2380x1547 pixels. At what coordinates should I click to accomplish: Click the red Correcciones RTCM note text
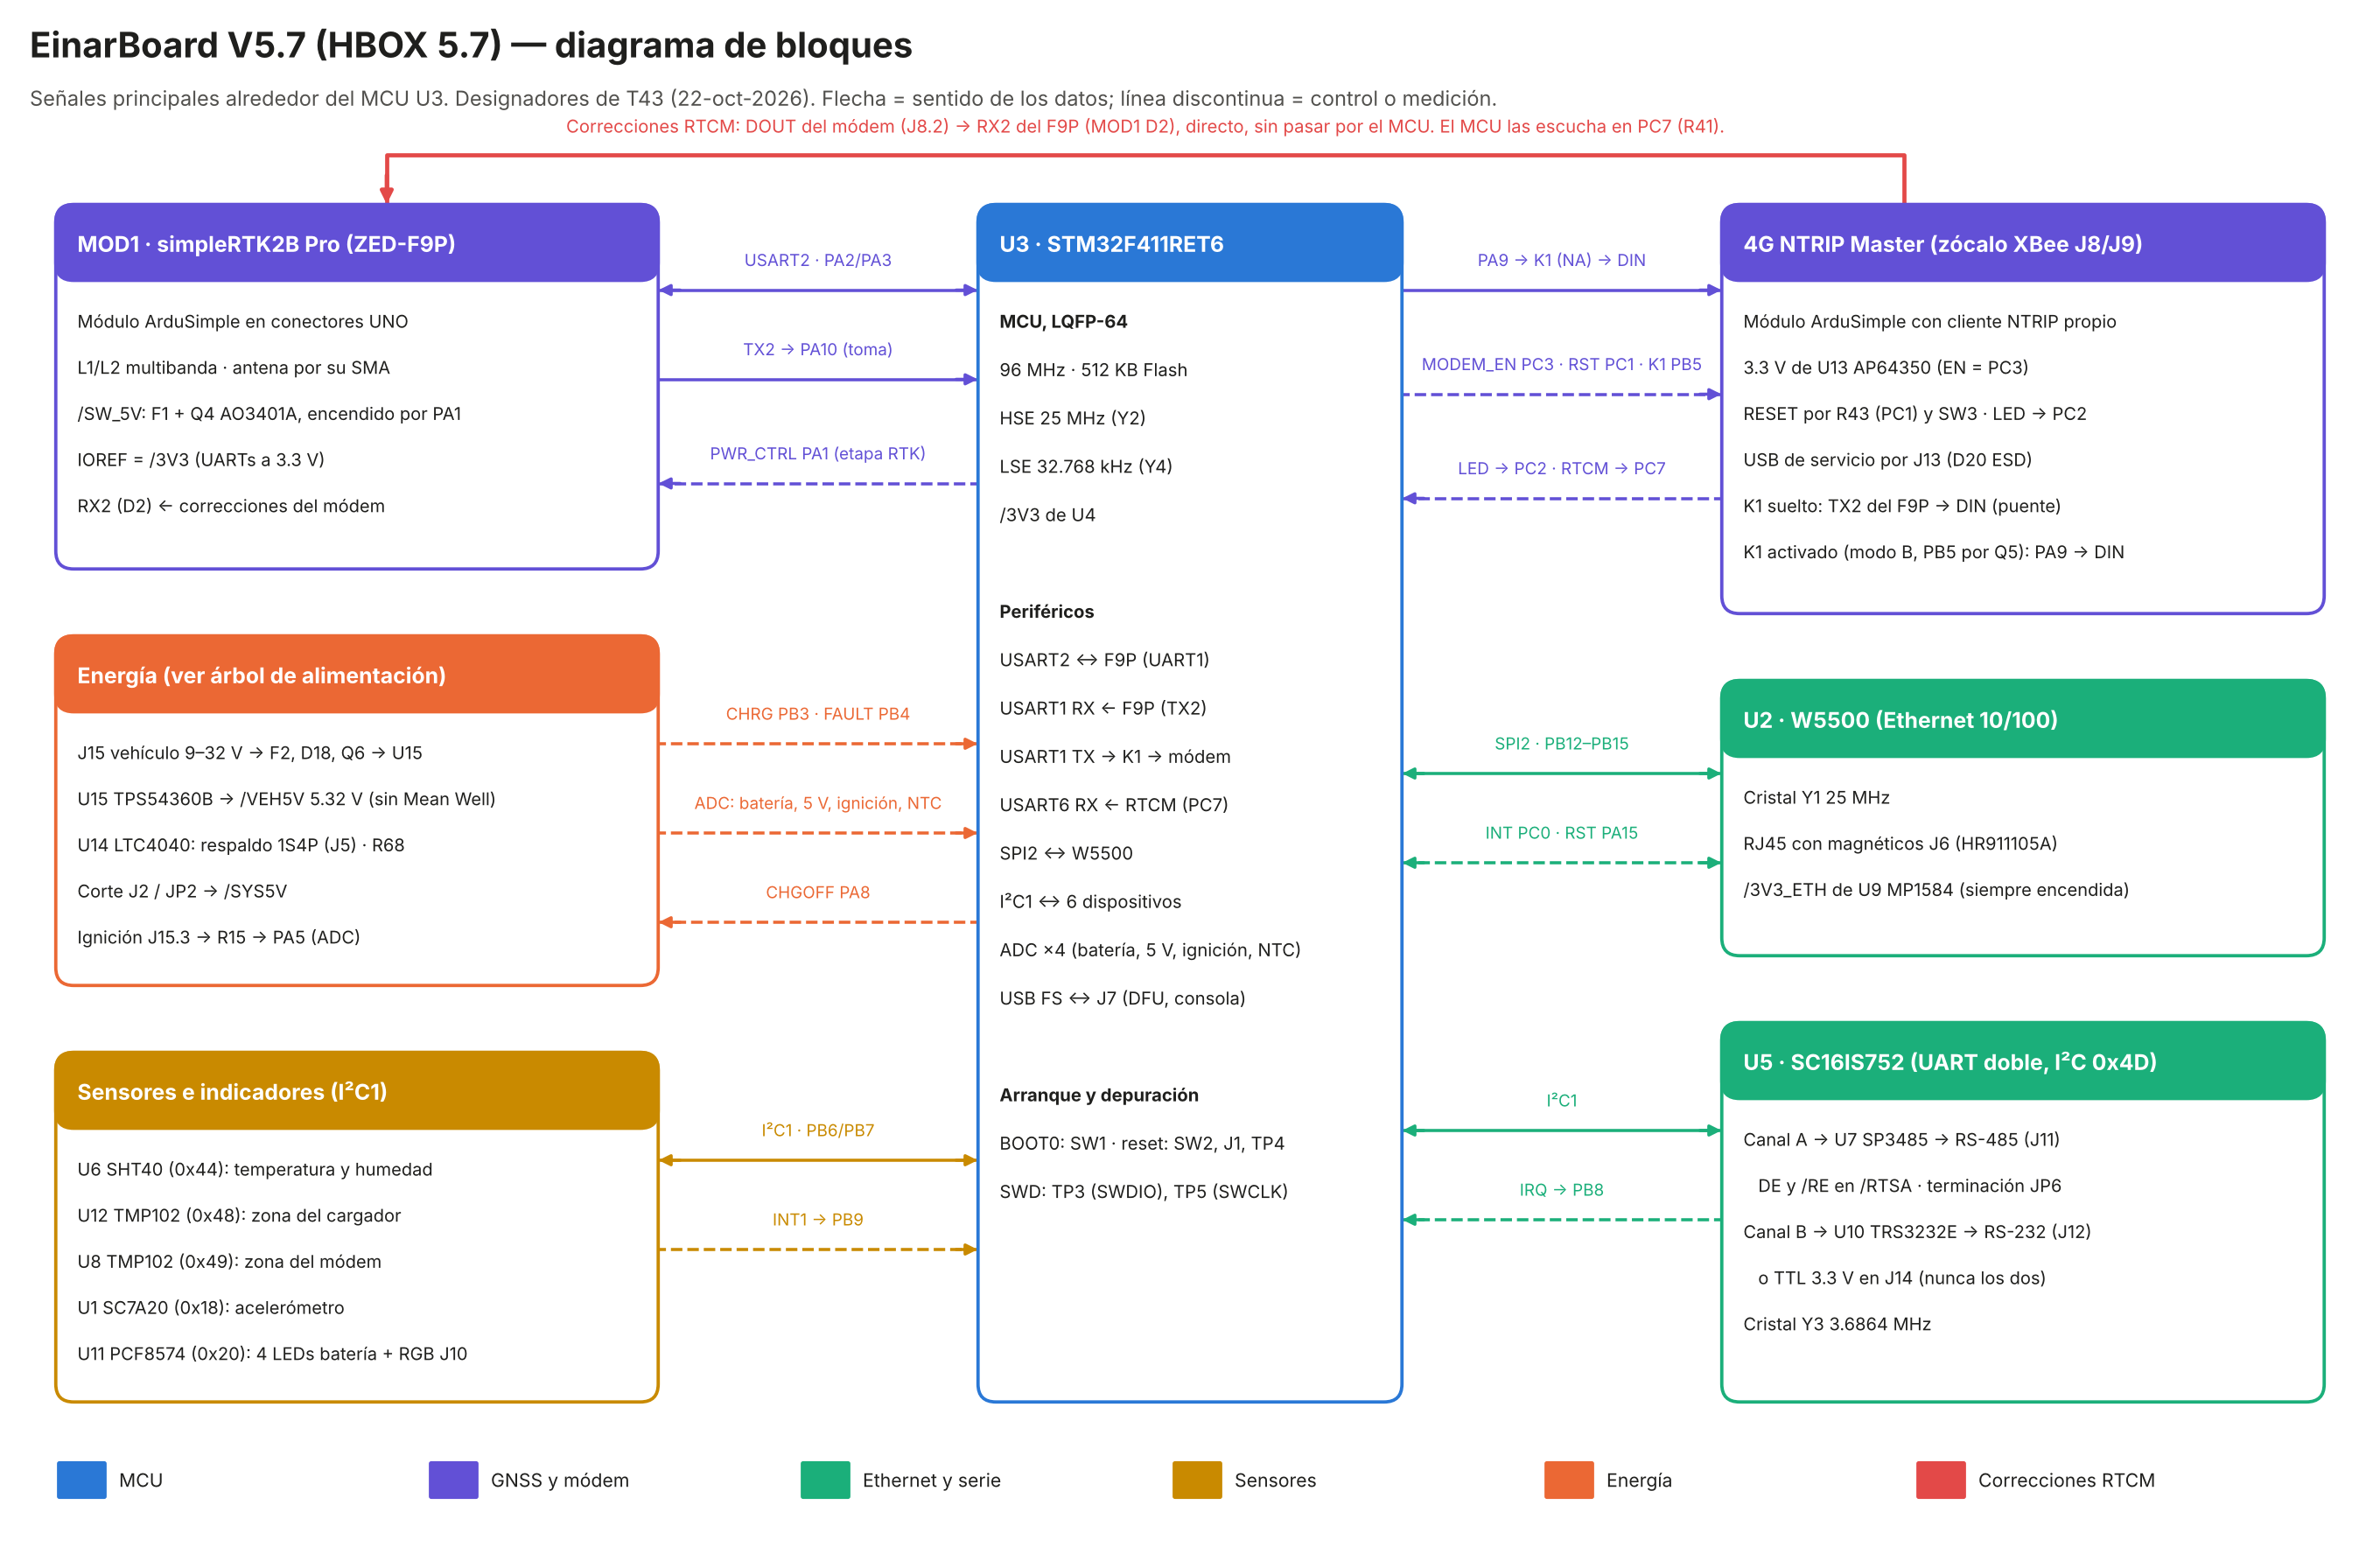point(1145,126)
